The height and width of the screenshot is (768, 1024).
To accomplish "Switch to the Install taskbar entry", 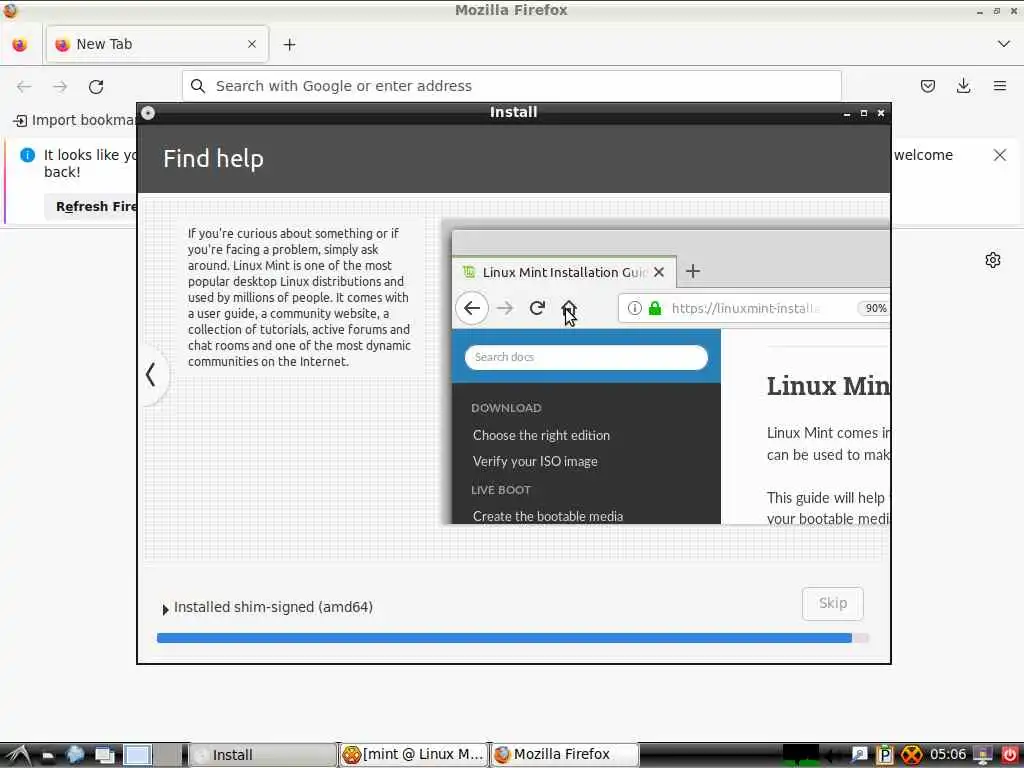I will click(x=263, y=755).
